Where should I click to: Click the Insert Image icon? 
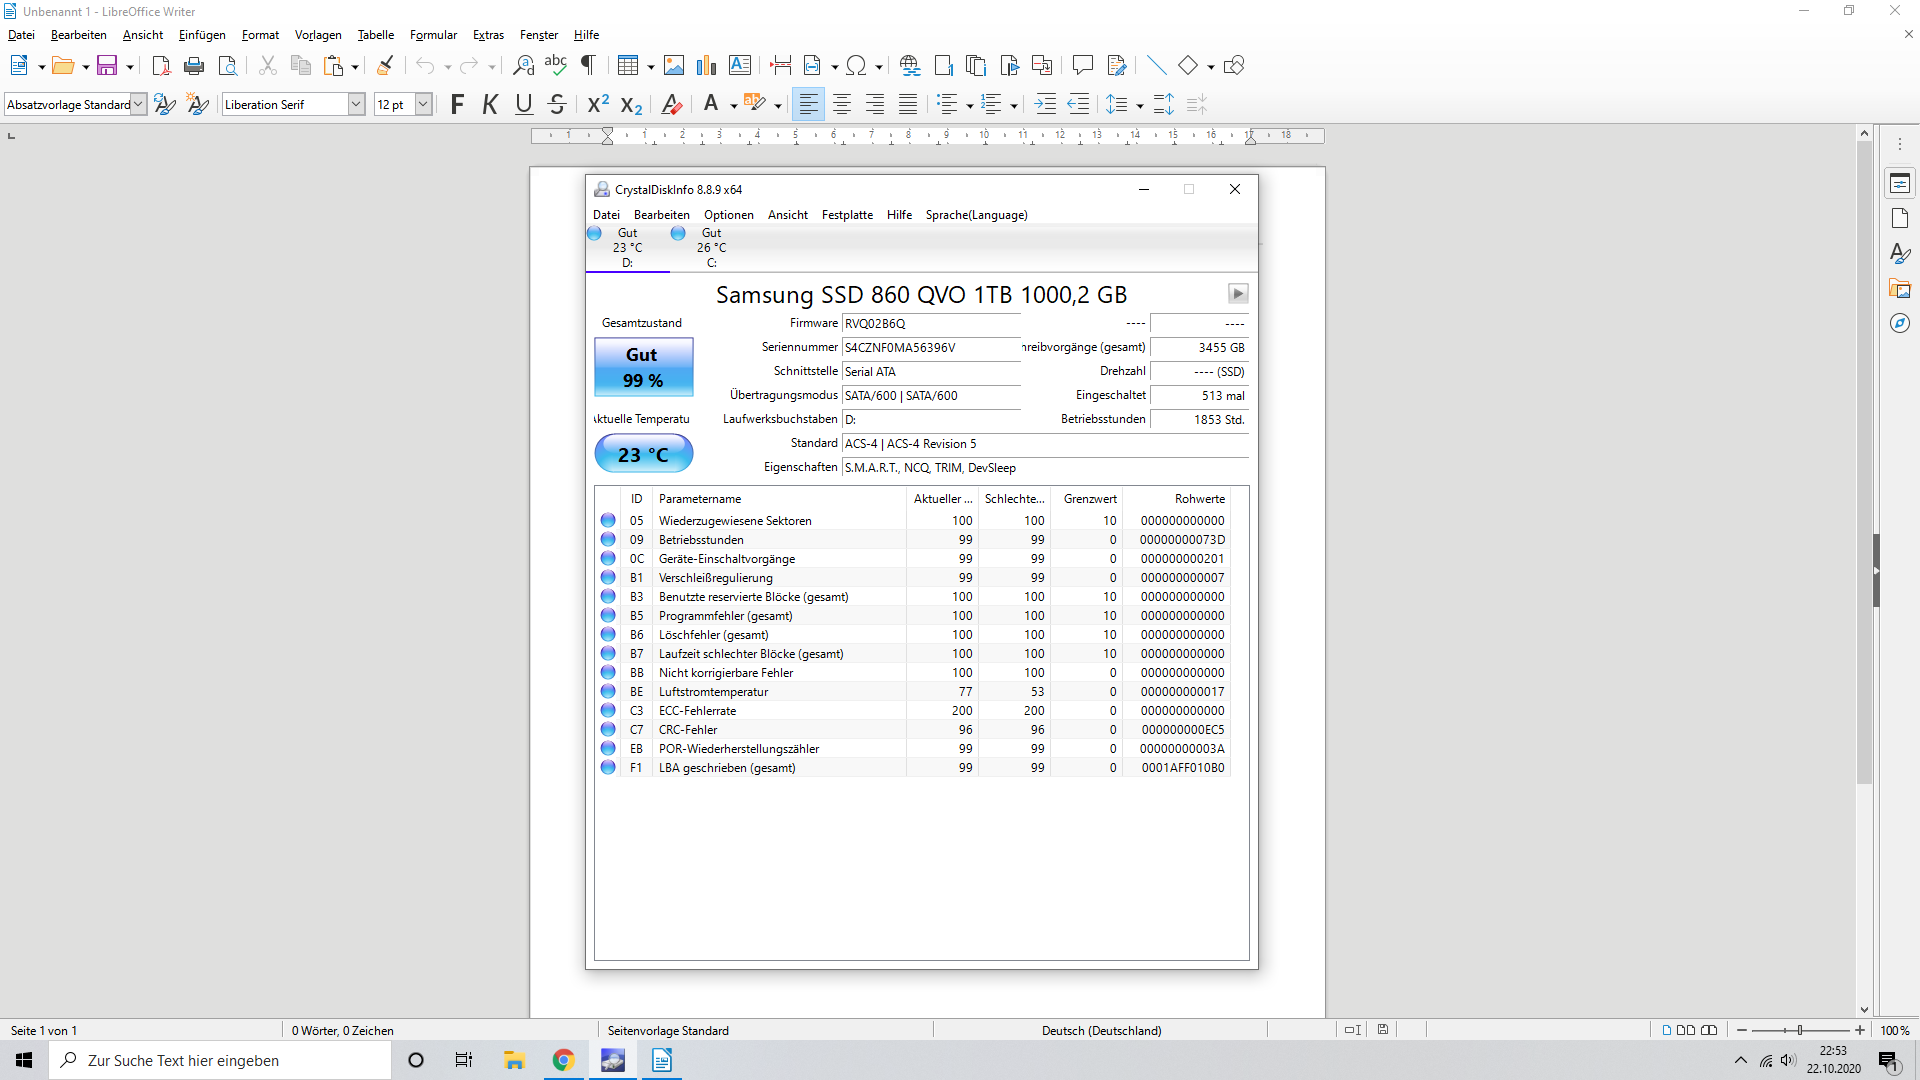tap(674, 66)
